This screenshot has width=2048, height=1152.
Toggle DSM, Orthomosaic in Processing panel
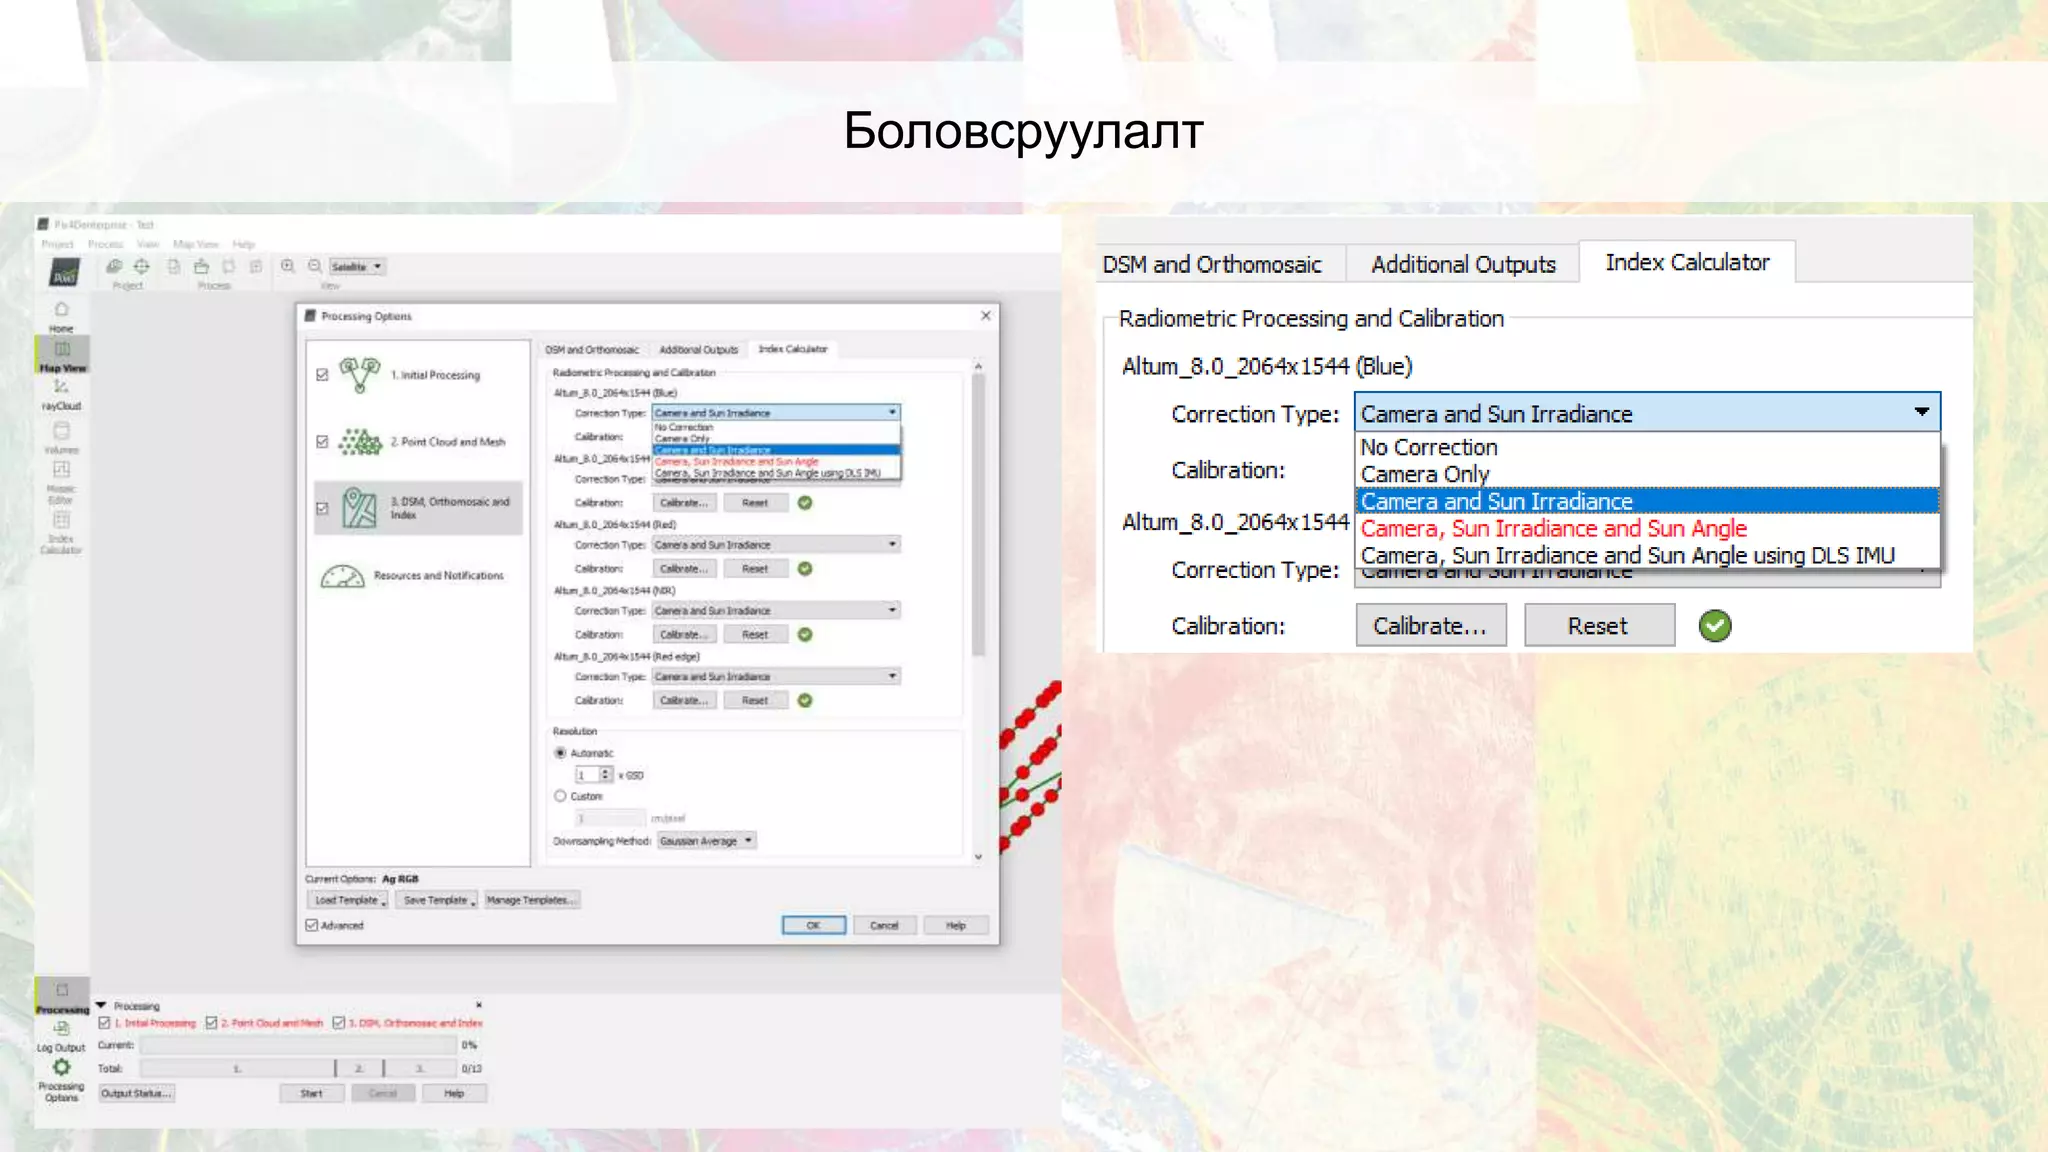[339, 1023]
